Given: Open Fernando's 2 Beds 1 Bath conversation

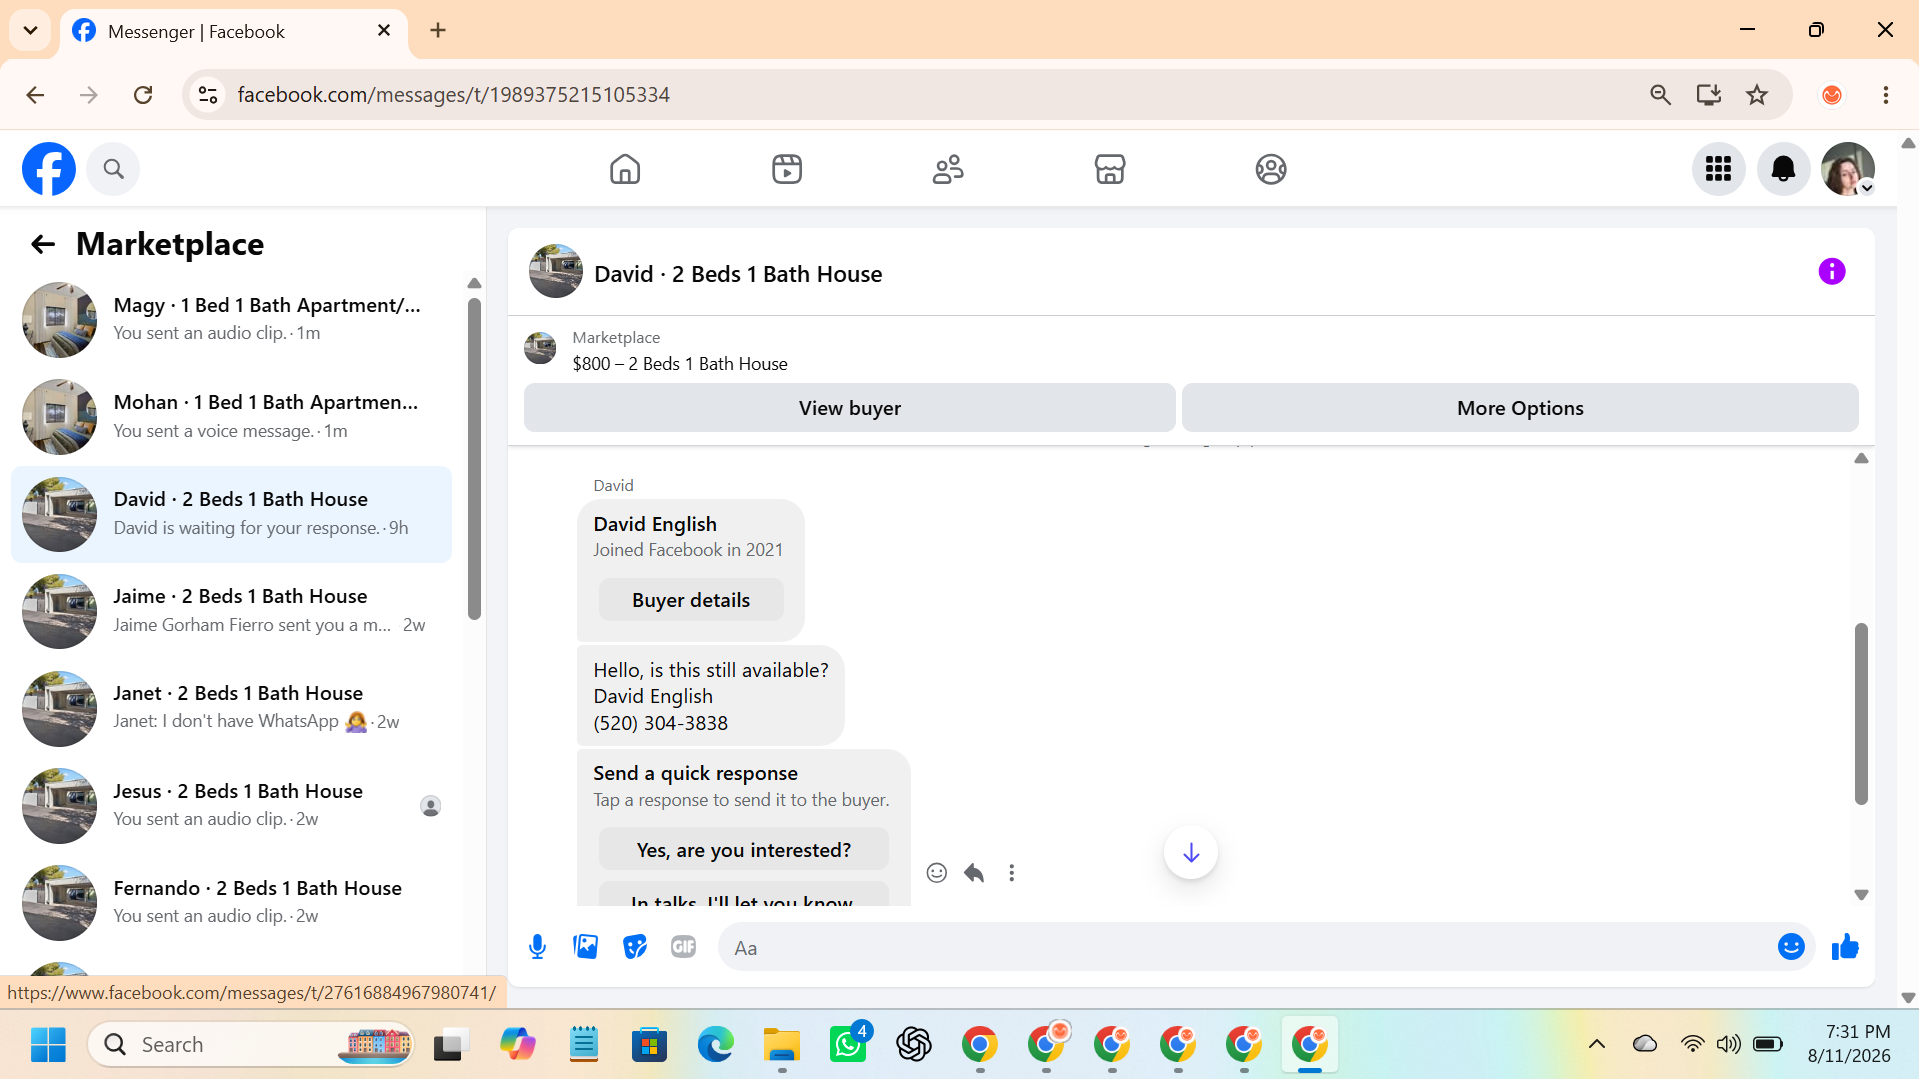Looking at the screenshot, I should (232, 902).
